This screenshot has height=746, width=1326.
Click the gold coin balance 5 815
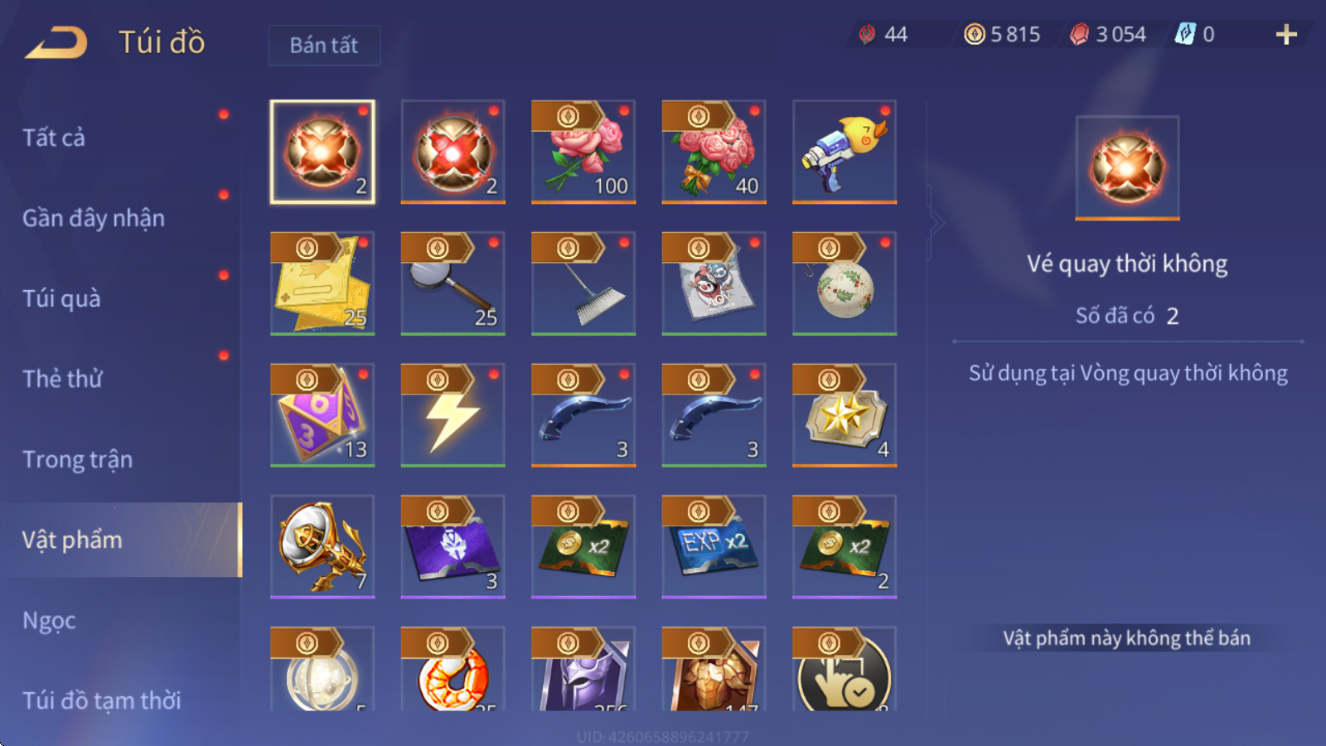1002,35
